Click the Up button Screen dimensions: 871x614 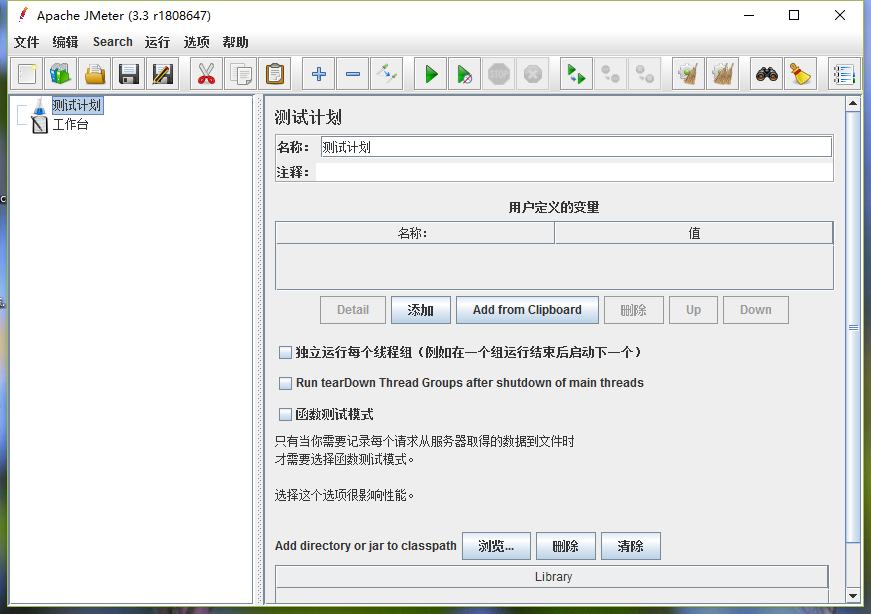click(x=693, y=310)
